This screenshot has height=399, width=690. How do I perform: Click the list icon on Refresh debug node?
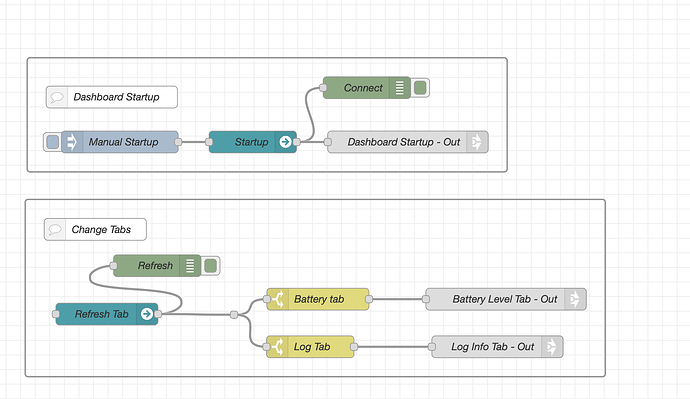(190, 266)
